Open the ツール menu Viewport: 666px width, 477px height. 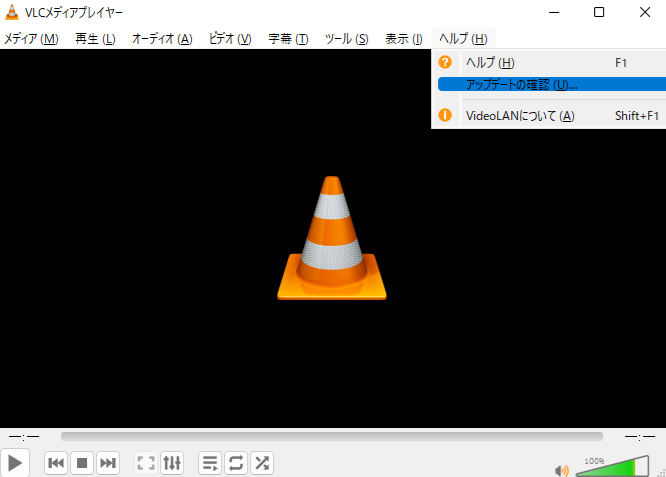[346, 39]
